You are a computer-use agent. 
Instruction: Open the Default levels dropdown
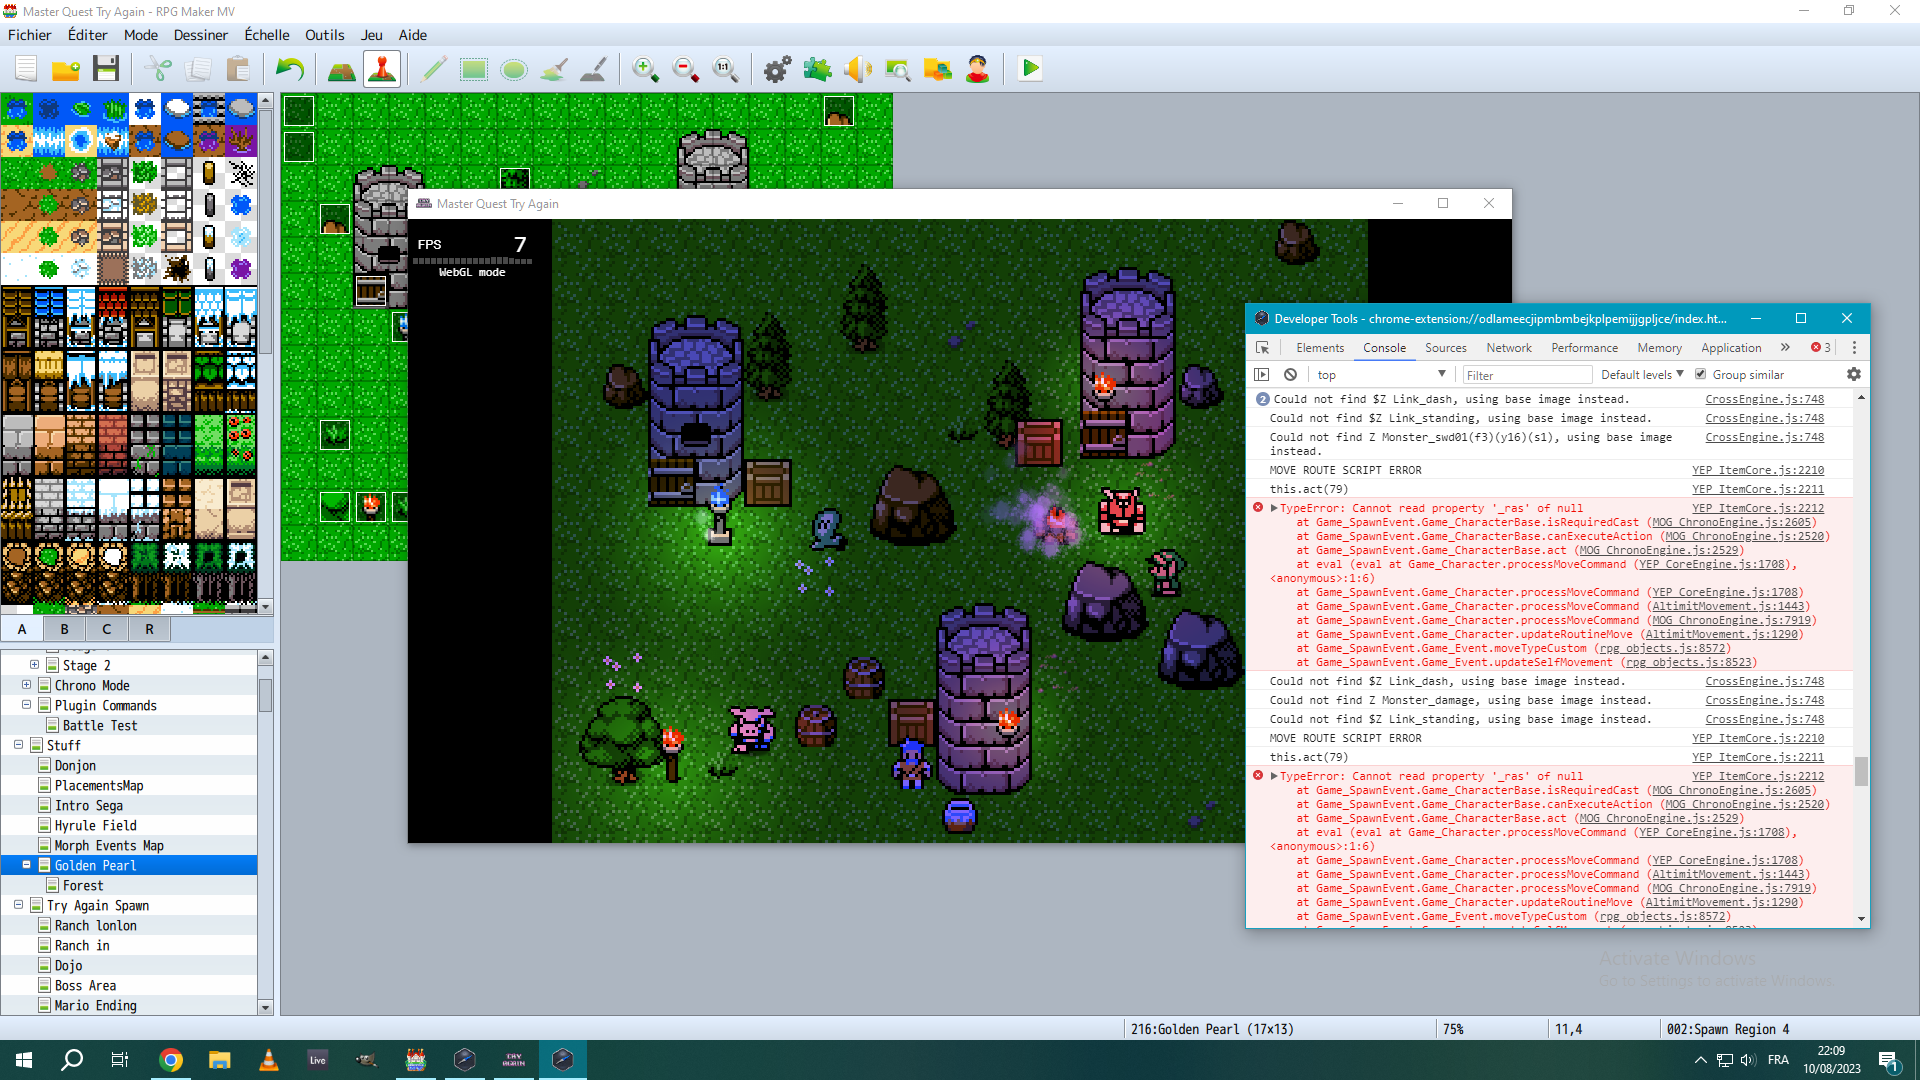pyautogui.click(x=1642, y=375)
